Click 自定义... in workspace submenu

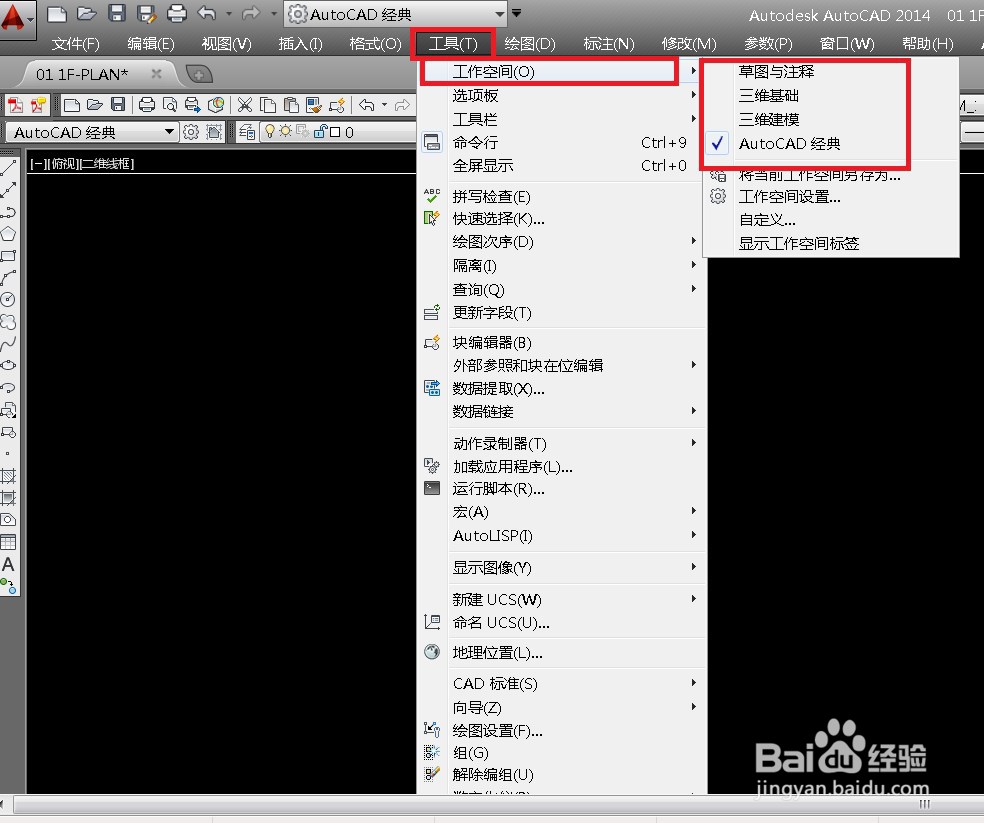pyautogui.click(x=767, y=220)
